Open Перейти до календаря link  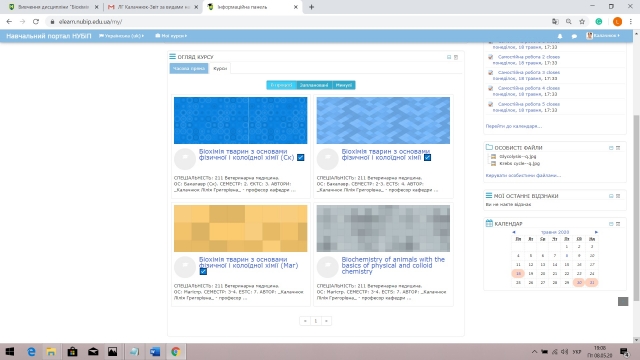(x=513, y=126)
